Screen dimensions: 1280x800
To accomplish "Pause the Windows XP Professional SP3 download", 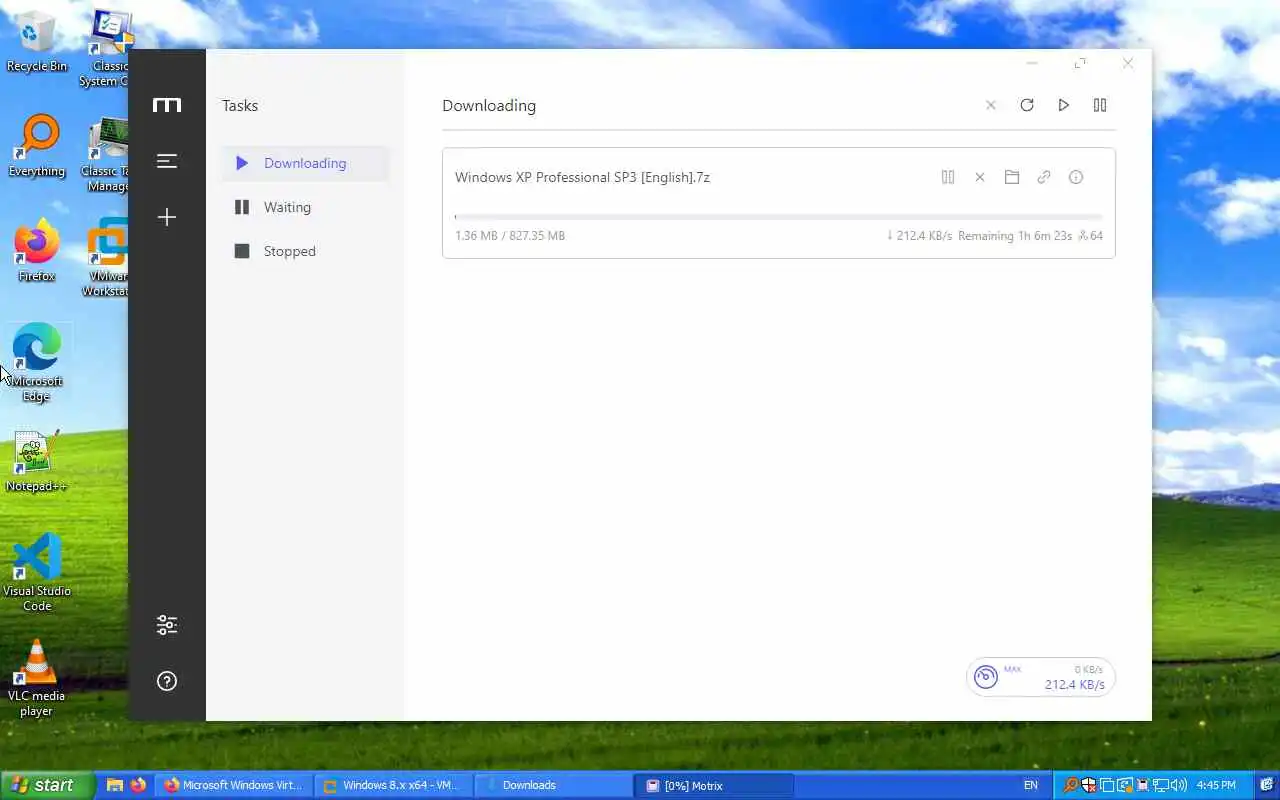I will [x=948, y=177].
